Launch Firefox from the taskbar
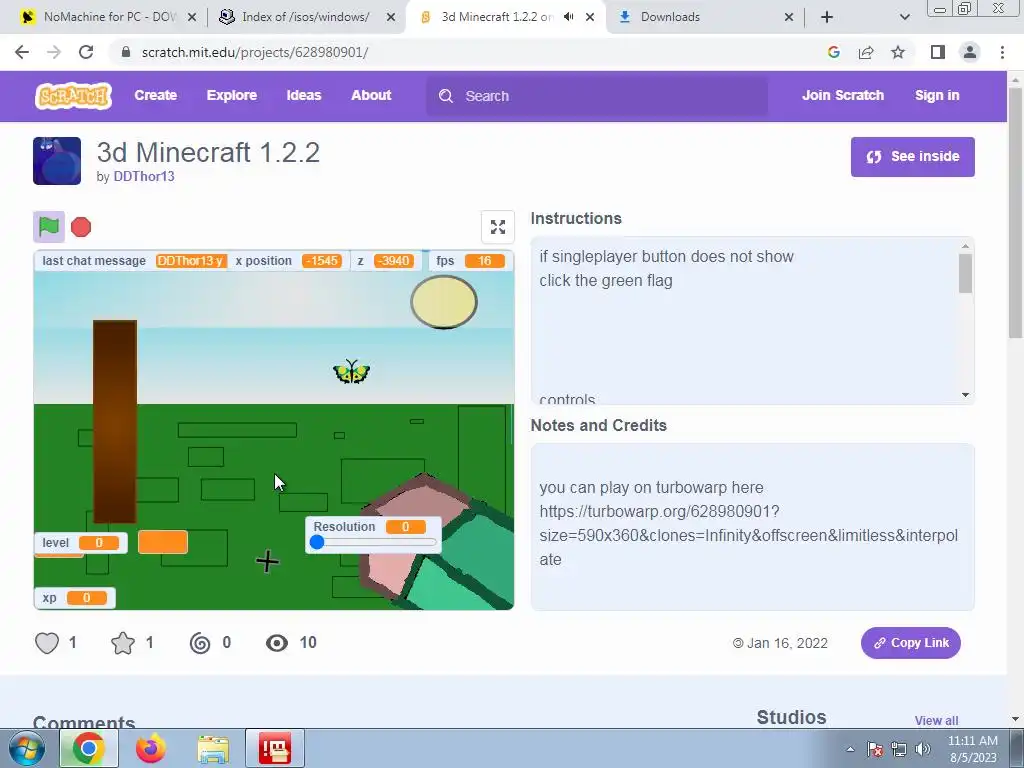The height and width of the screenshot is (768, 1024). click(x=150, y=748)
